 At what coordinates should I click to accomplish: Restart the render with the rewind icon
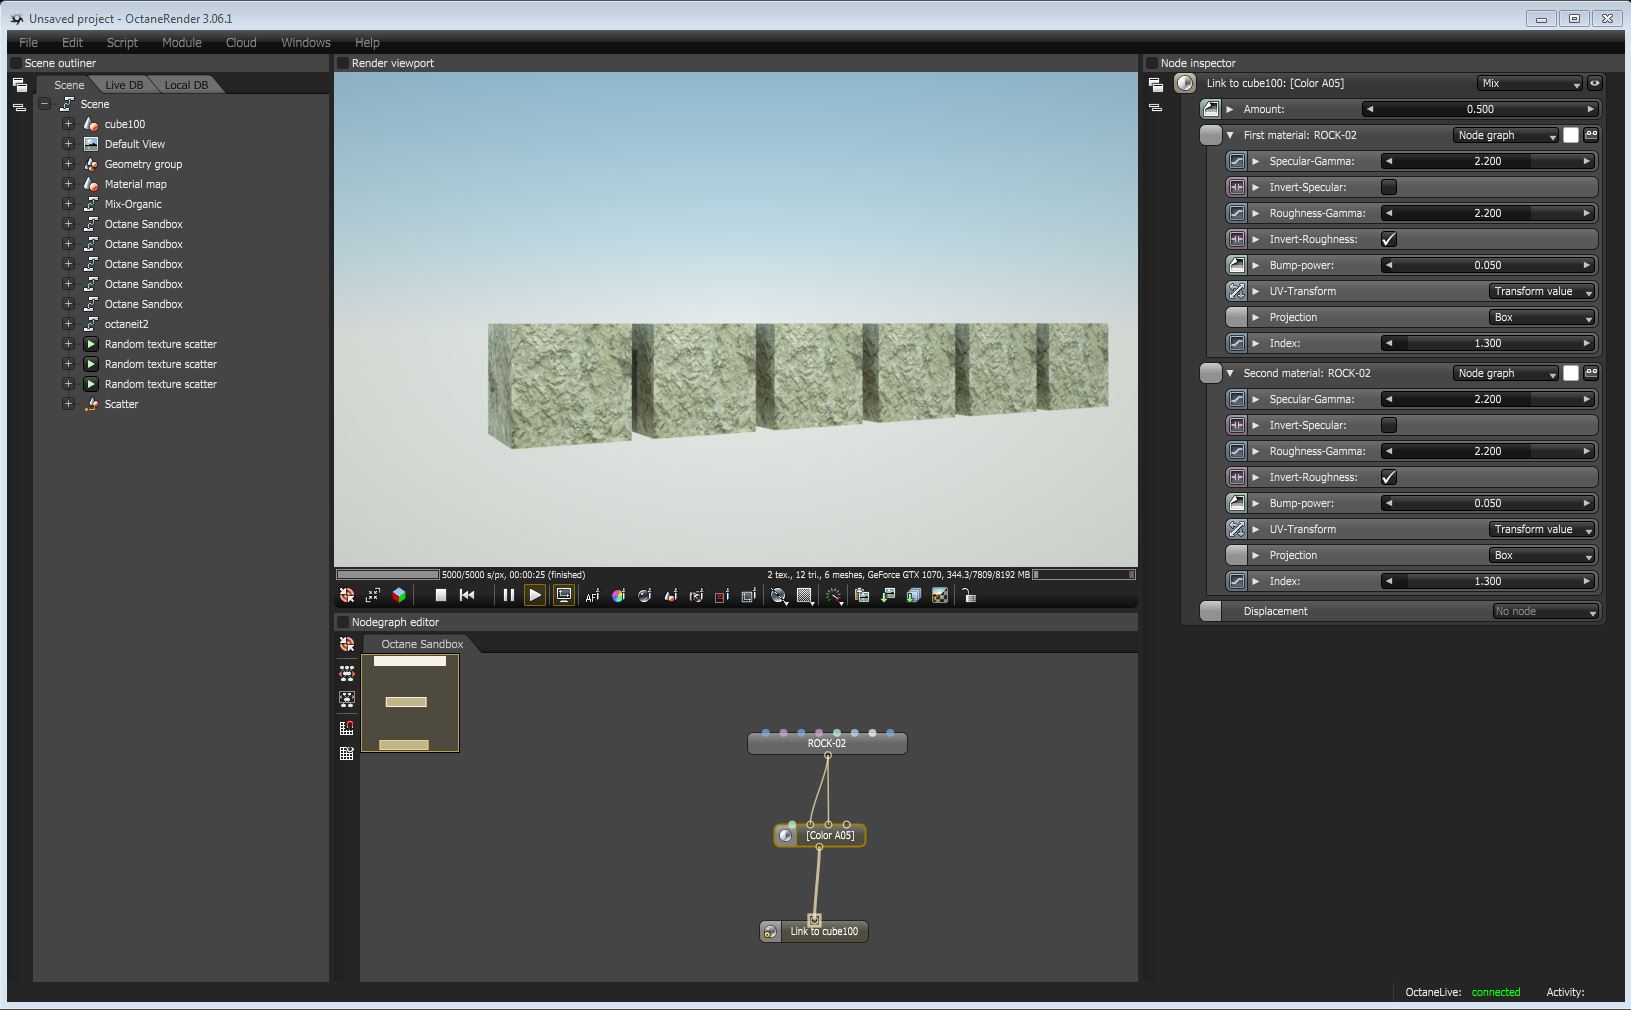pyautogui.click(x=467, y=595)
